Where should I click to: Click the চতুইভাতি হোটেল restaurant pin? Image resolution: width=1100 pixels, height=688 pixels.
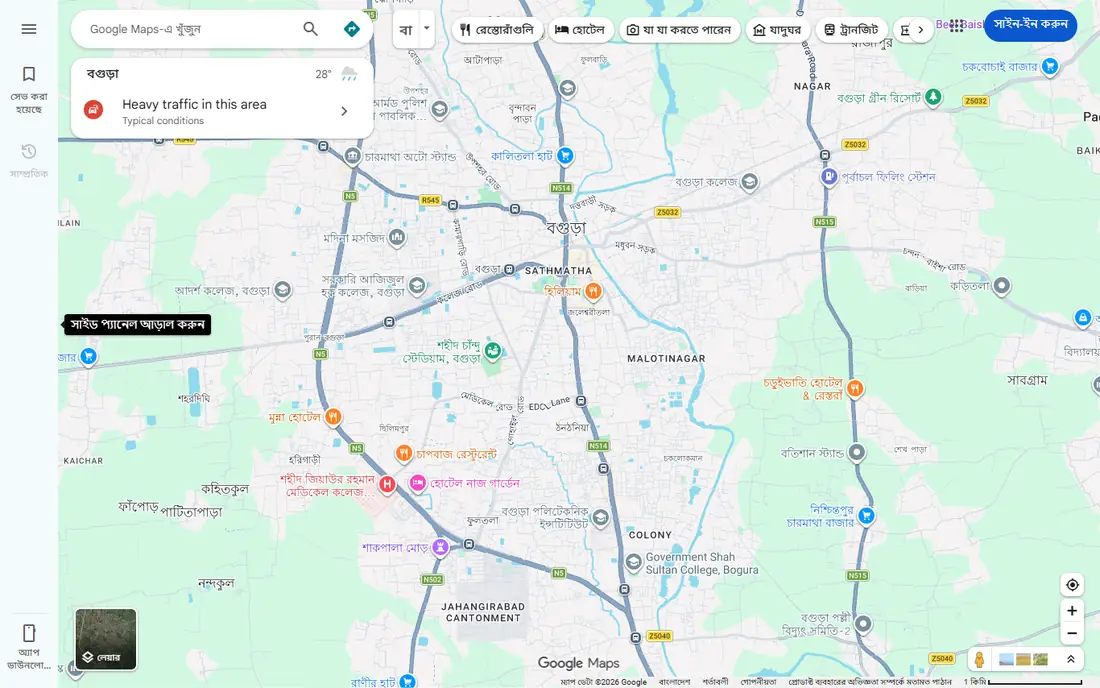pyautogui.click(x=854, y=388)
